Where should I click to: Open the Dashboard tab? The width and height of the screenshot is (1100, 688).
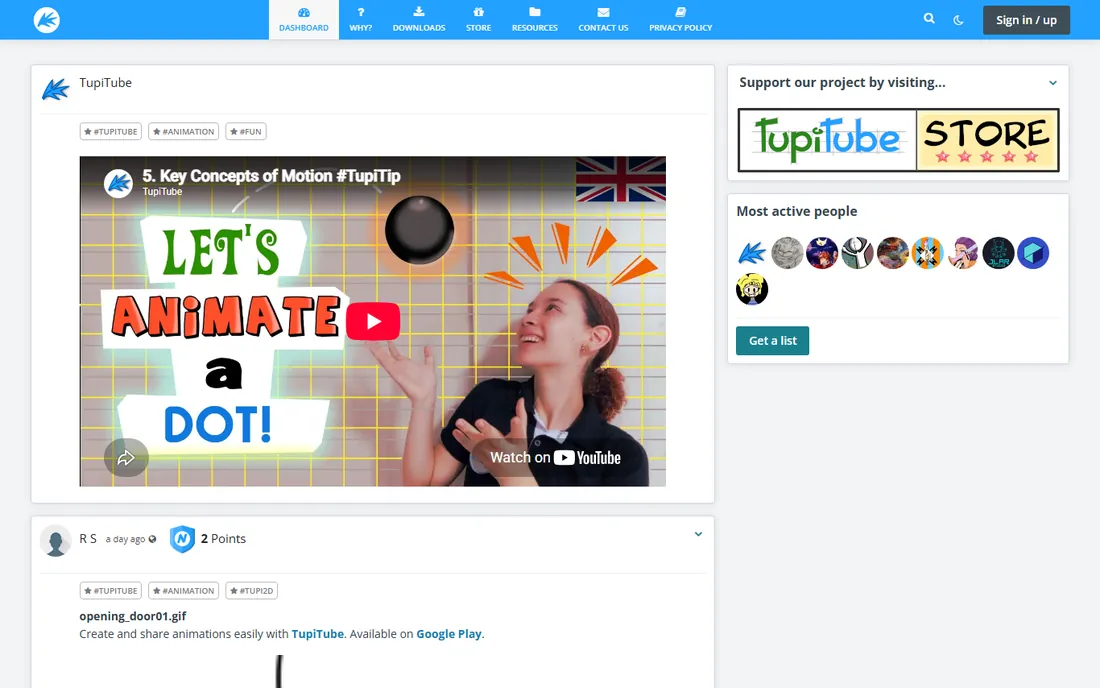(304, 20)
